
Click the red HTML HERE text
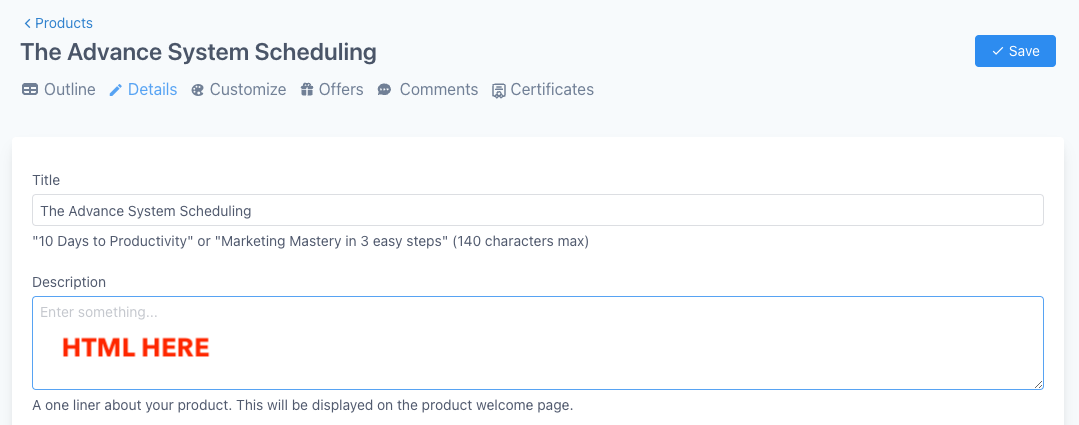click(135, 348)
